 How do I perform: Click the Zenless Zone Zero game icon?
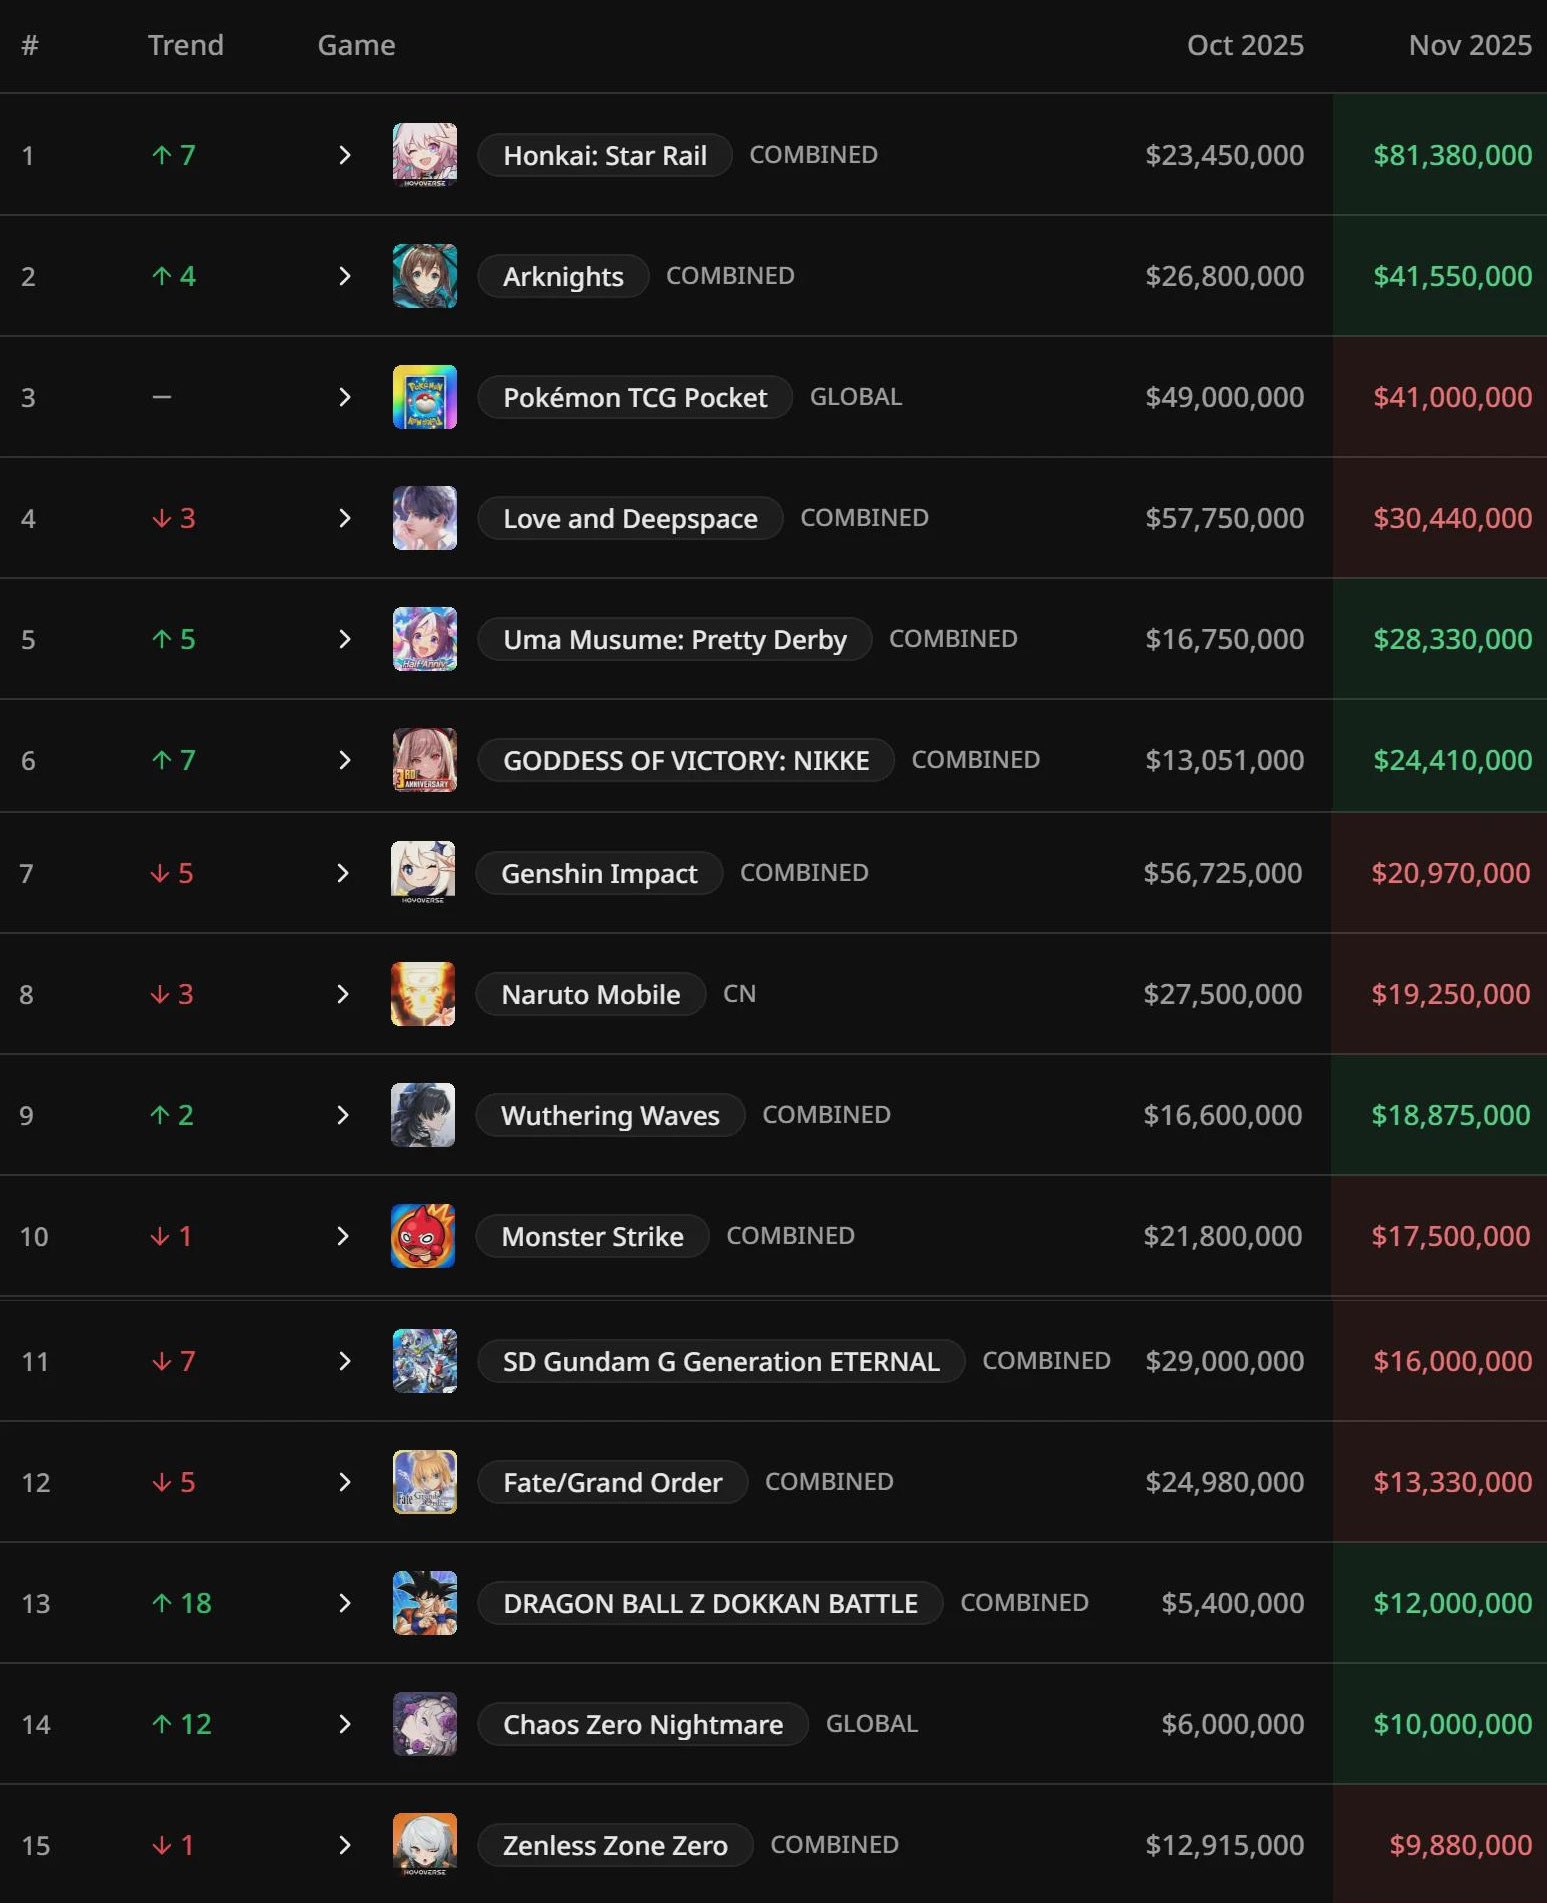pos(424,1845)
